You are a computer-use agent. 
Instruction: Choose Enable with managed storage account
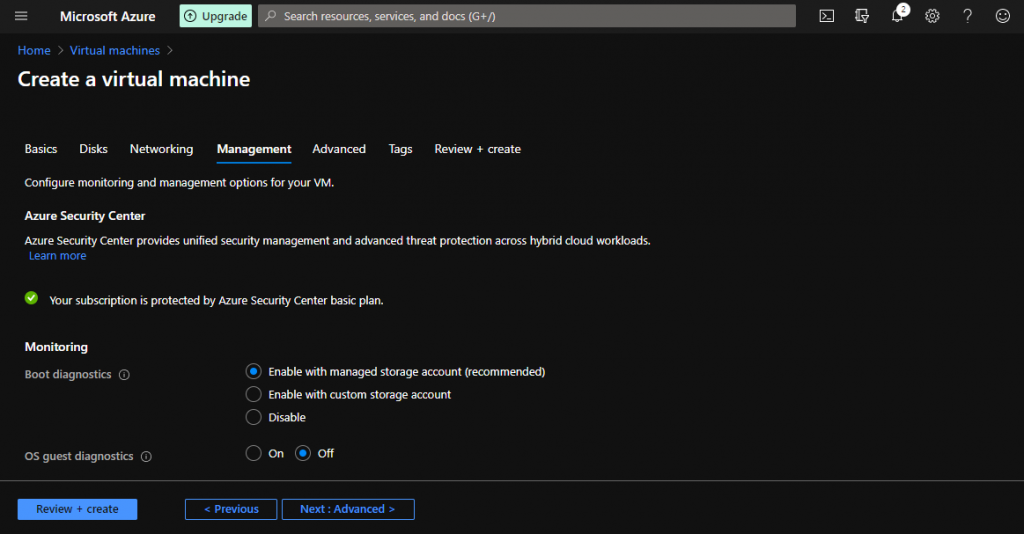254,372
